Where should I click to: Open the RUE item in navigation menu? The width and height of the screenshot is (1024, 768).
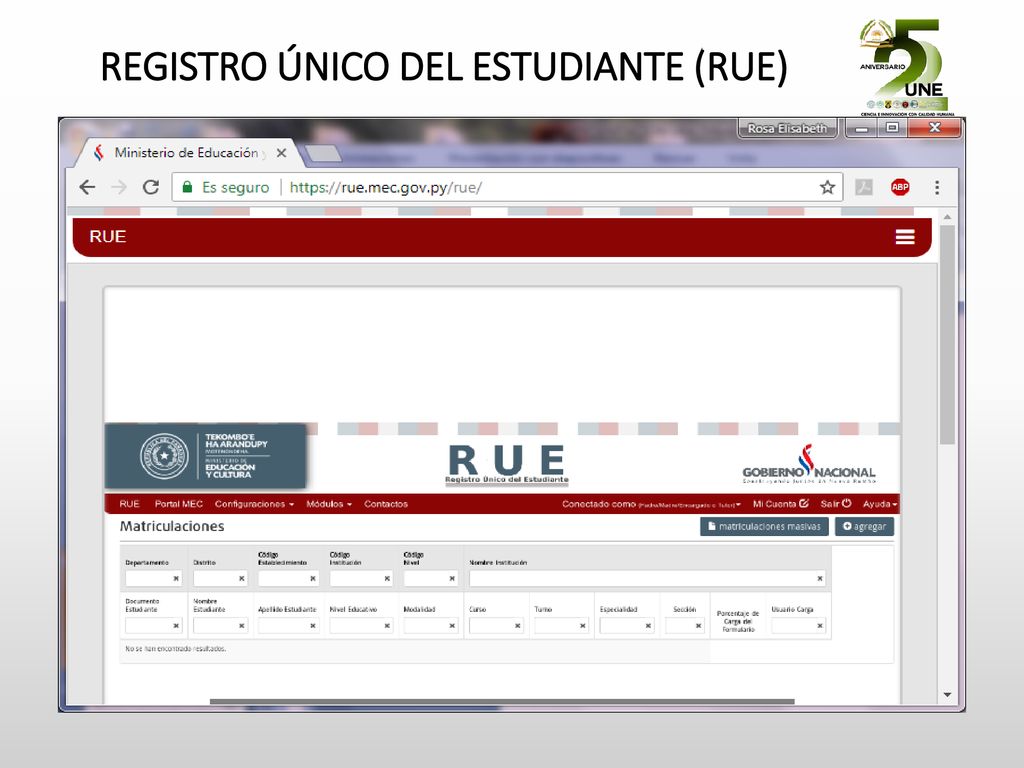(x=129, y=504)
